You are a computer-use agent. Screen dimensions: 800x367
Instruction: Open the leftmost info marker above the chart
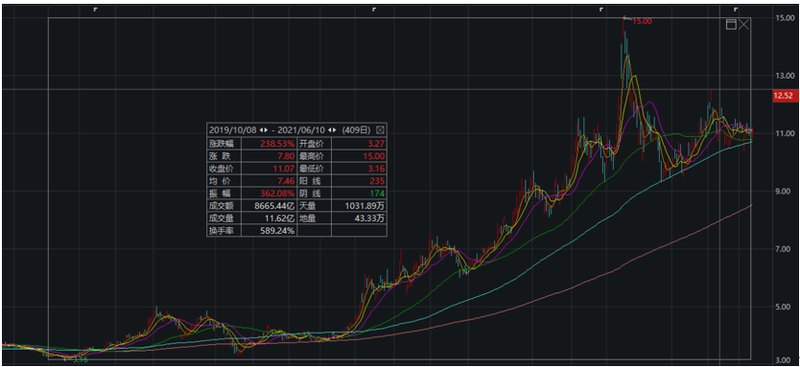pyautogui.click(x=95, y=9)
